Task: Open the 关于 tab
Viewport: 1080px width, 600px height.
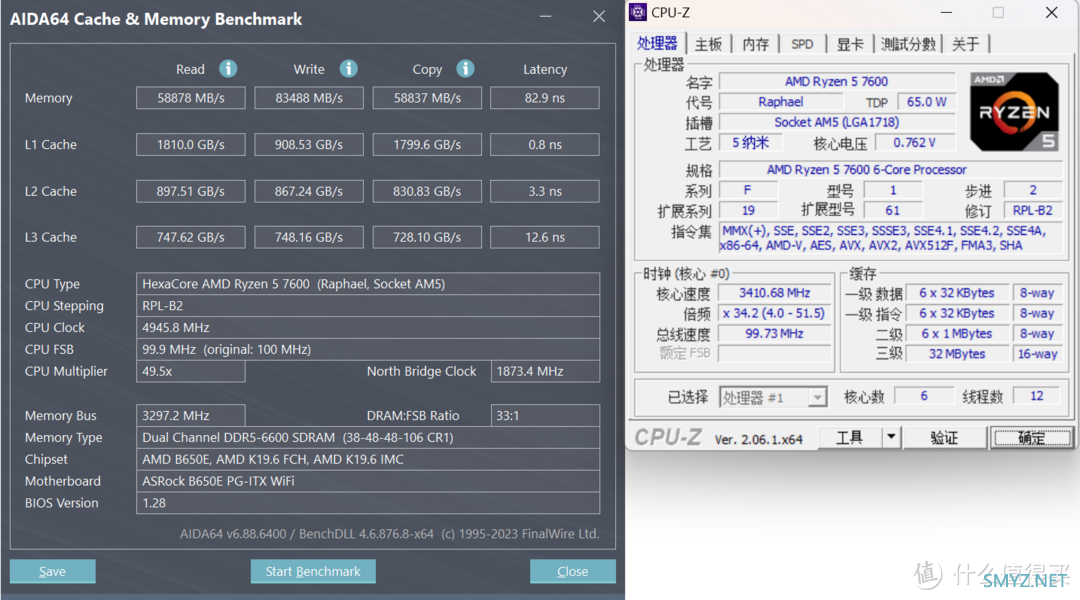Action: [966, 44]
